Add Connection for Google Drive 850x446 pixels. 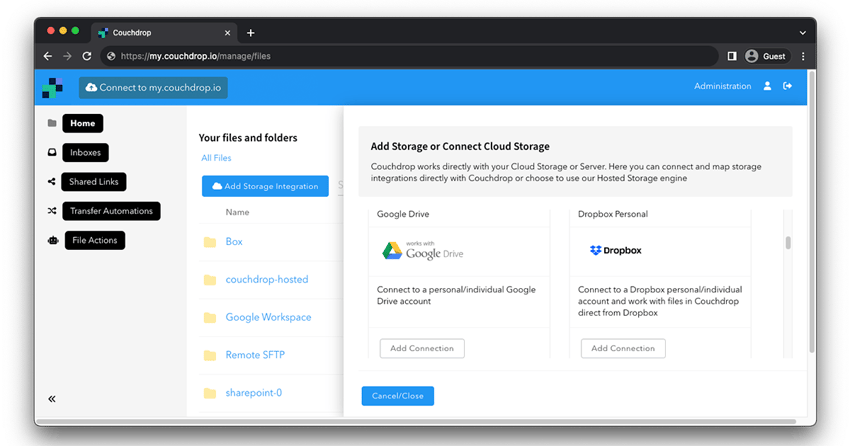[422, 348]
